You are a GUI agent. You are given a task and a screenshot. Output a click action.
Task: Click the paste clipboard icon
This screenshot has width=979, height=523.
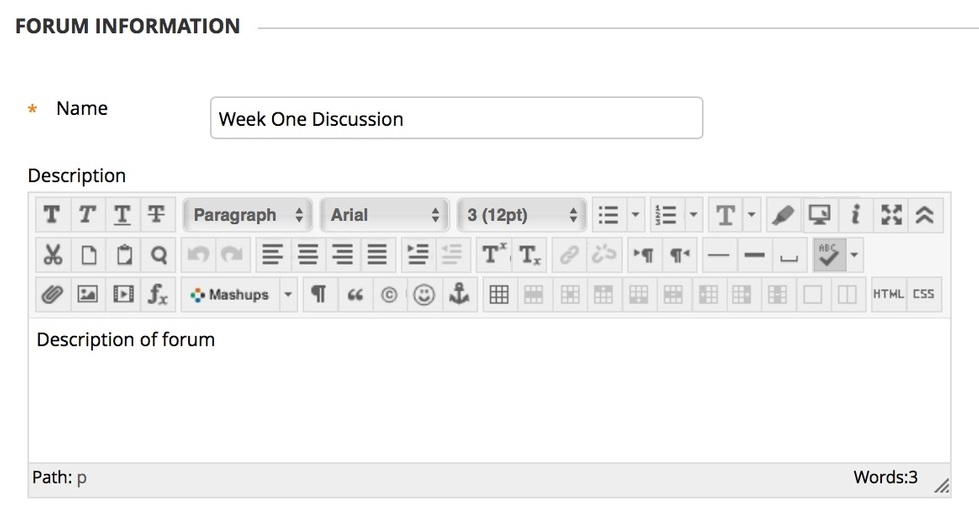click(x=123, y=255)
